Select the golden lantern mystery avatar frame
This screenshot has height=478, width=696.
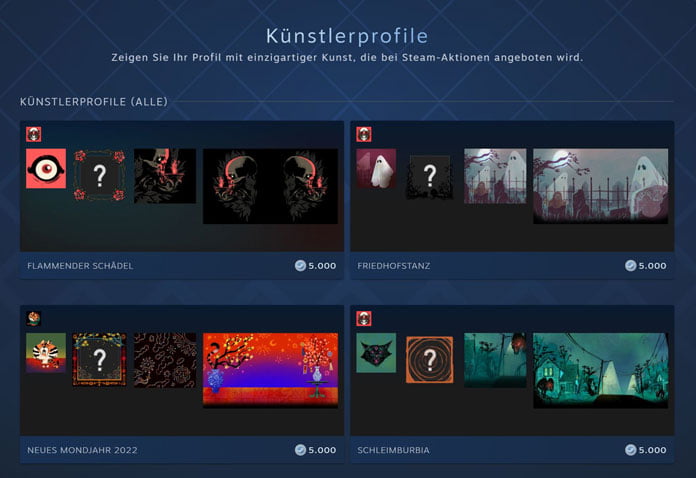pos(99,359)
